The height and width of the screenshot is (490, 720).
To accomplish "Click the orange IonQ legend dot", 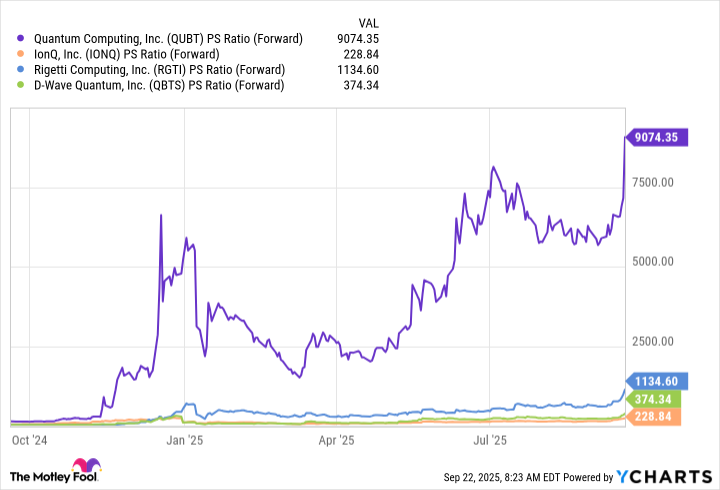I will pyautogui.click(x=21, y=54).
